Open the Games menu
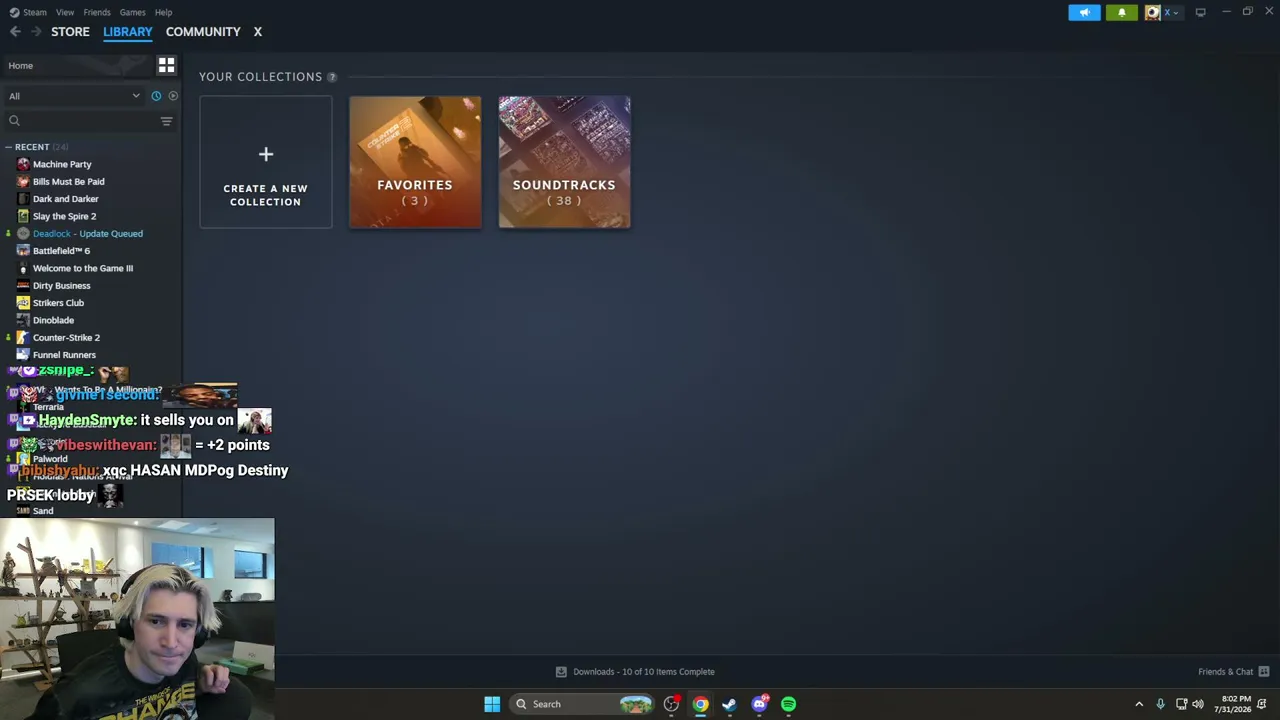 pyautogui.click(x=133, y=12)
